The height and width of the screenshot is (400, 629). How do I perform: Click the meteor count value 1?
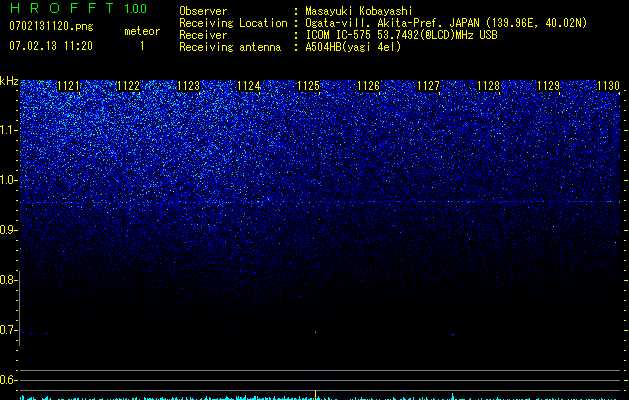pyautogui.click(x=142, y=46)
